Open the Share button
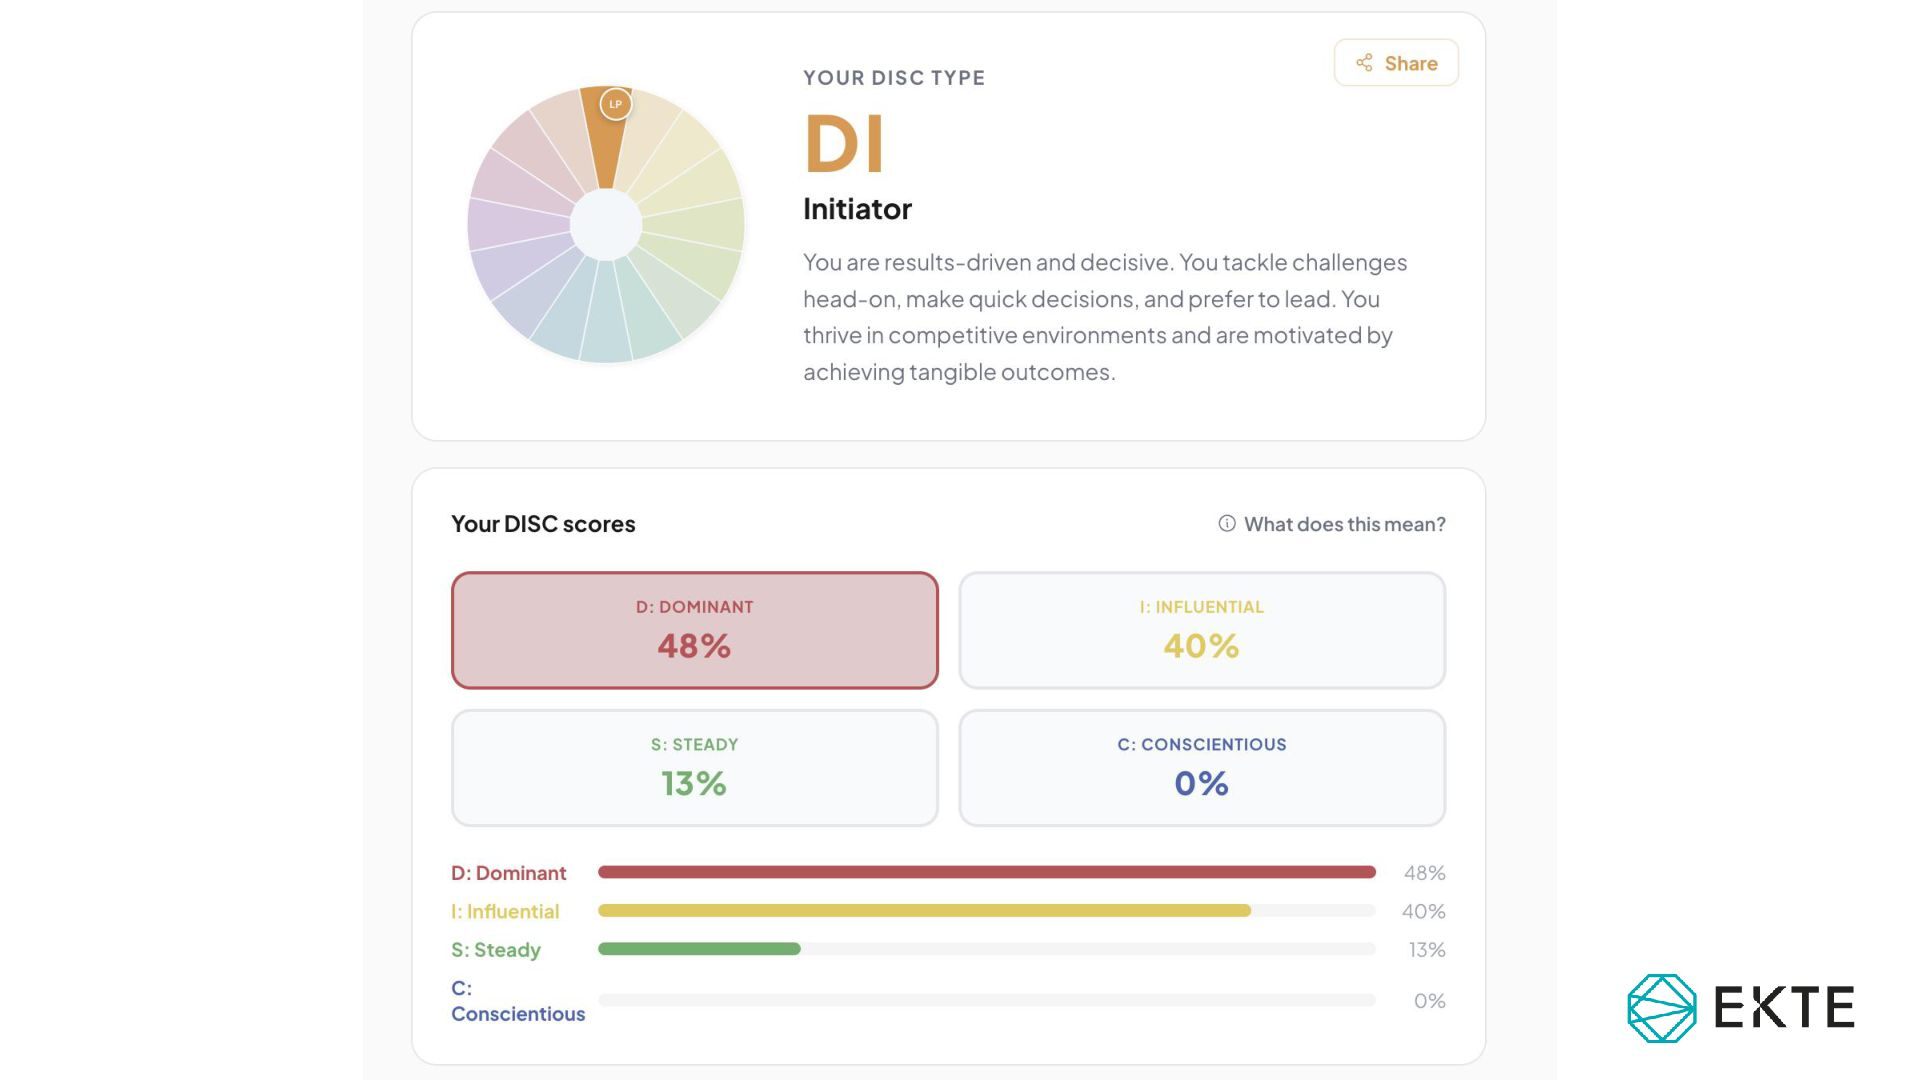Screen dimensions: 1920x1080 1396,63
